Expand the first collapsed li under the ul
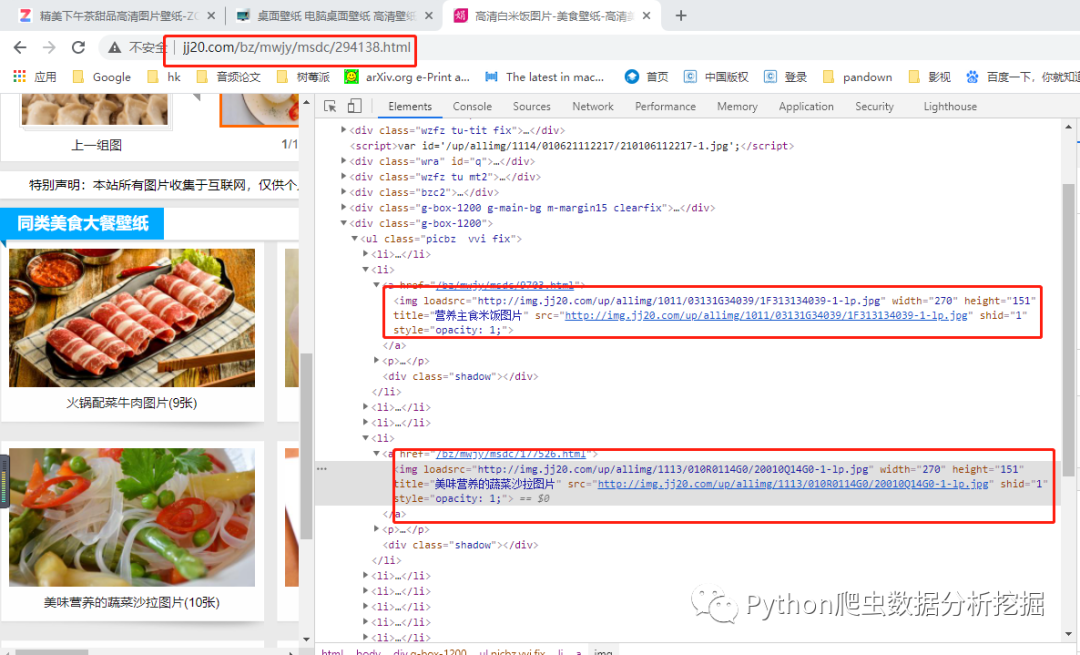The image size is (1080, 655). pyautogui.click(x=365, y=254)
